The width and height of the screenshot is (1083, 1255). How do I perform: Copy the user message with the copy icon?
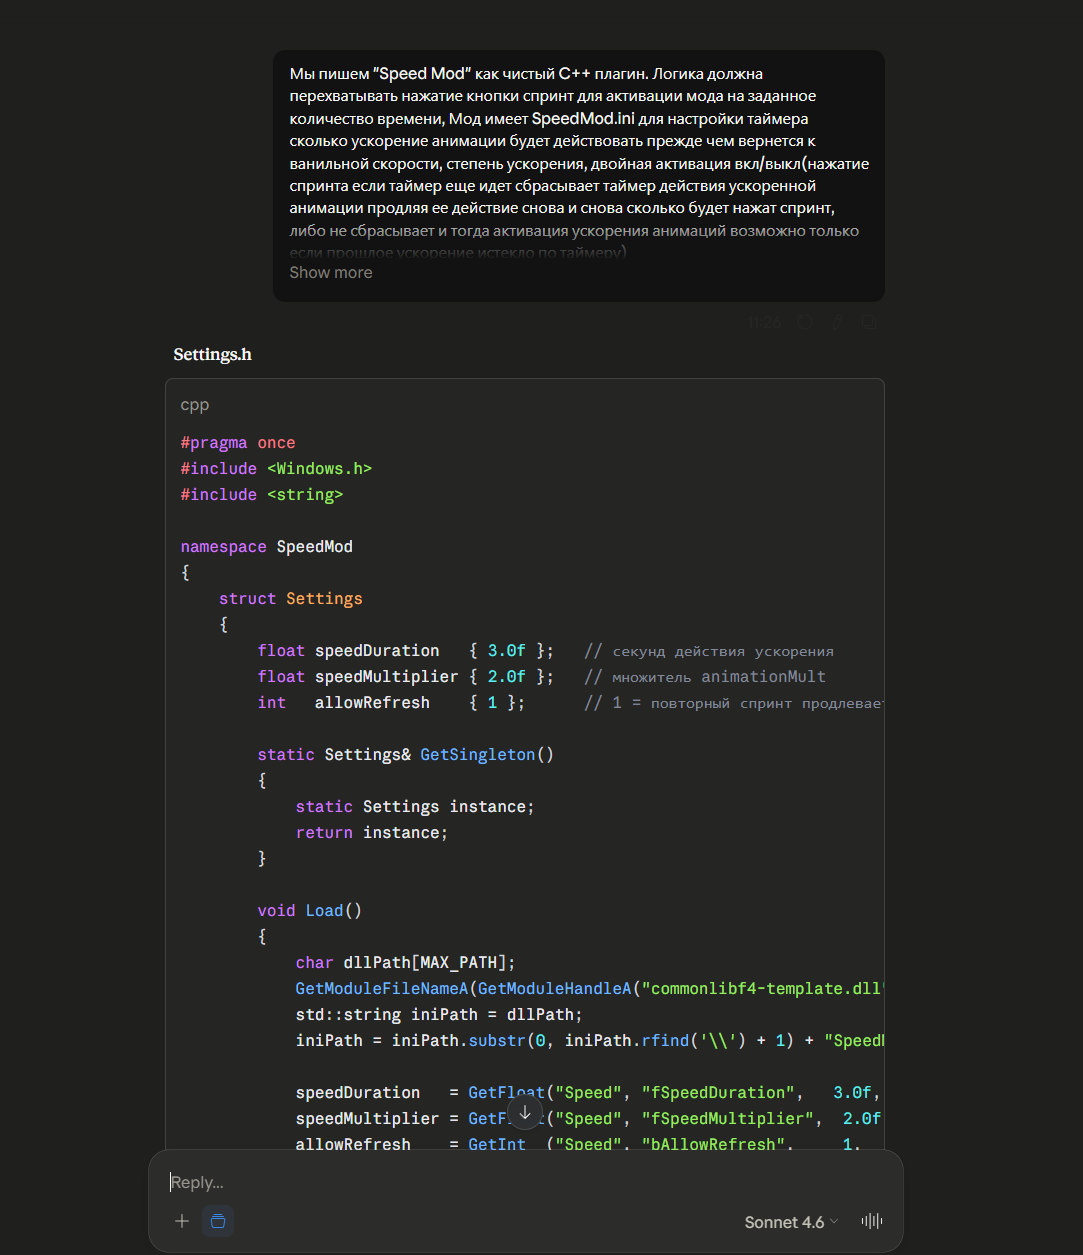(869, 322)
